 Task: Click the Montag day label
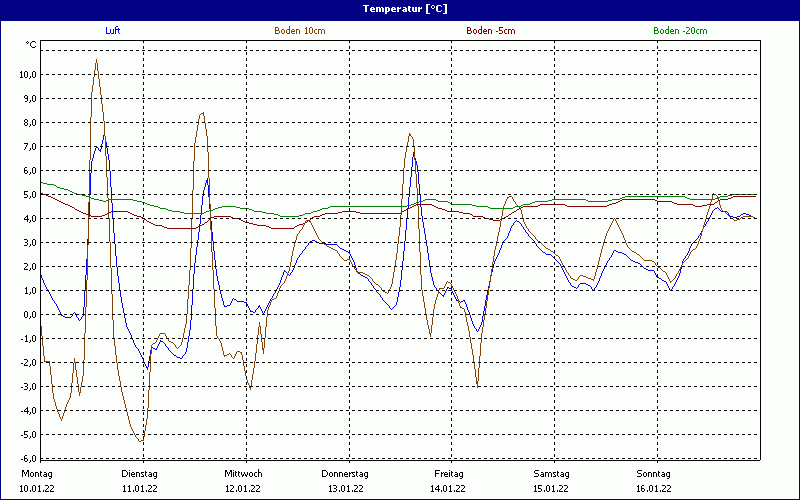click(x=35, y=473)
